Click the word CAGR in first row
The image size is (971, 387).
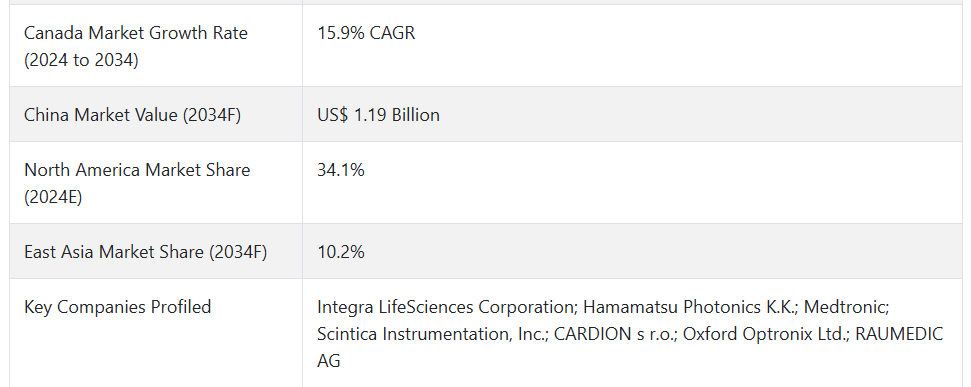tap(392, 33)
